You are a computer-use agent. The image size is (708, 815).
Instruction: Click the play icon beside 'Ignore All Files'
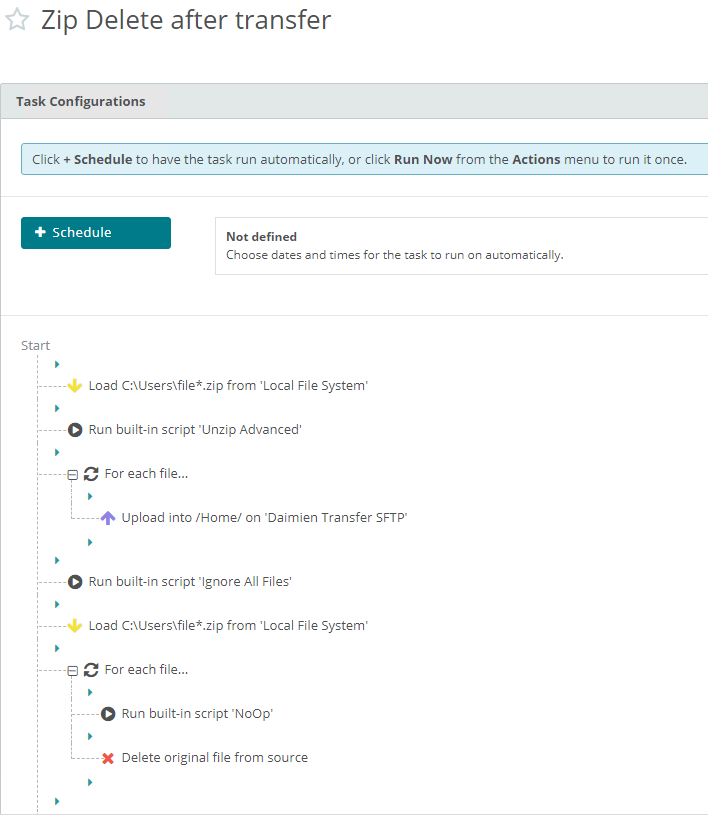tap(75, 582)
